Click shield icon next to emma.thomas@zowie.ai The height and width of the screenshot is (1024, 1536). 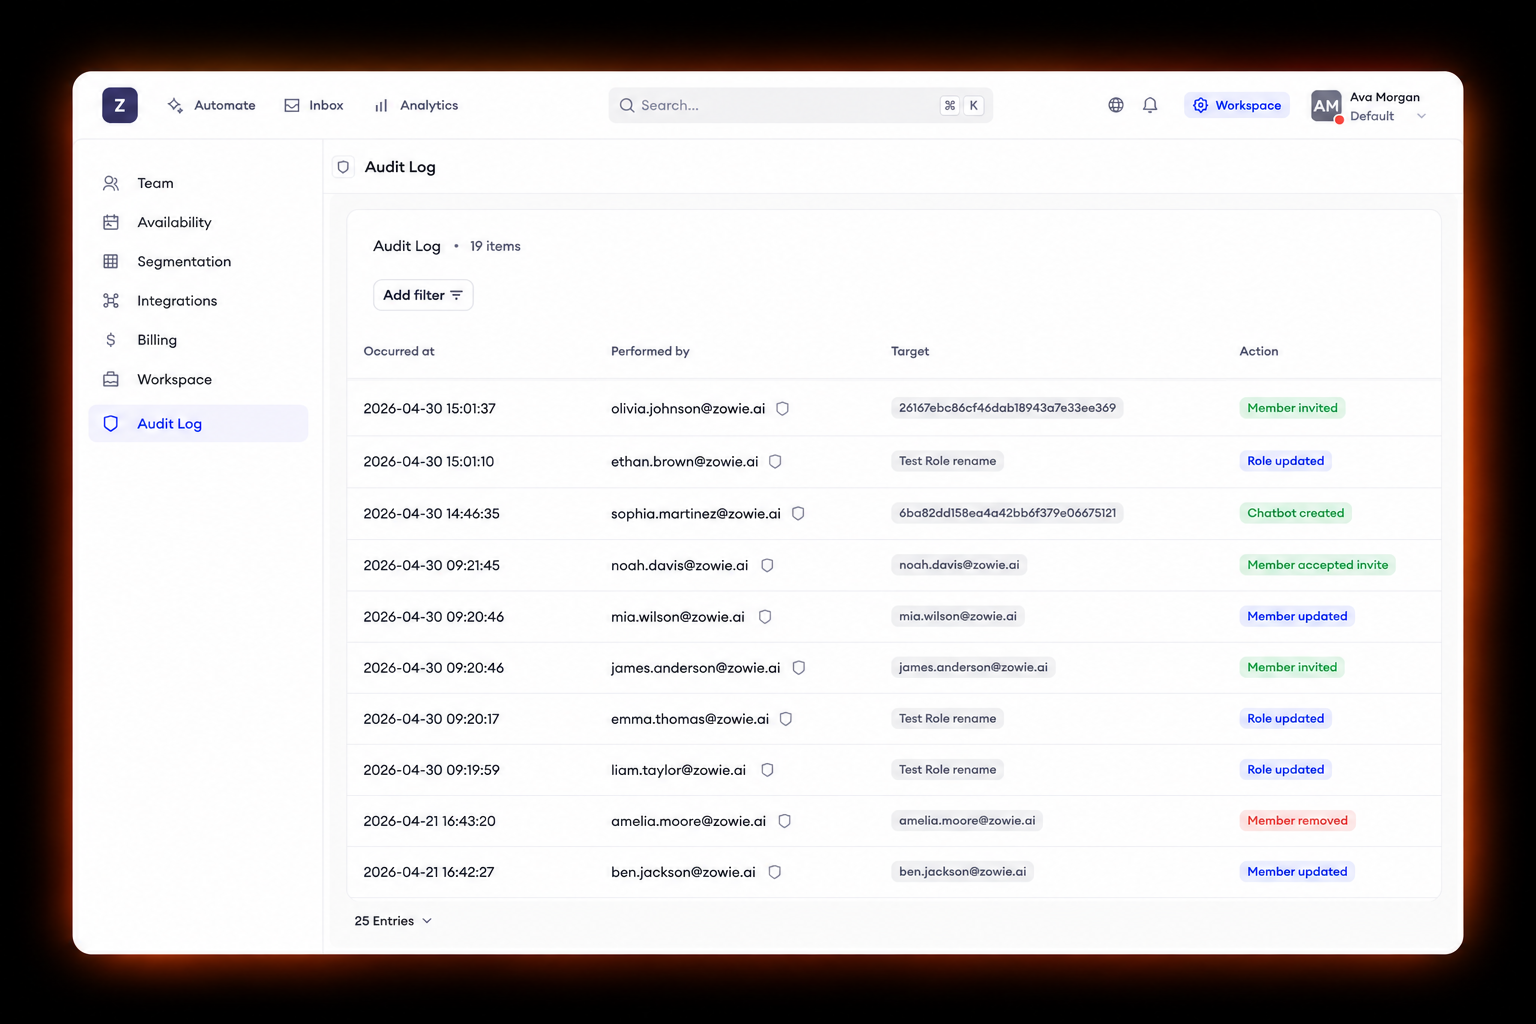[x=786, y=718]
